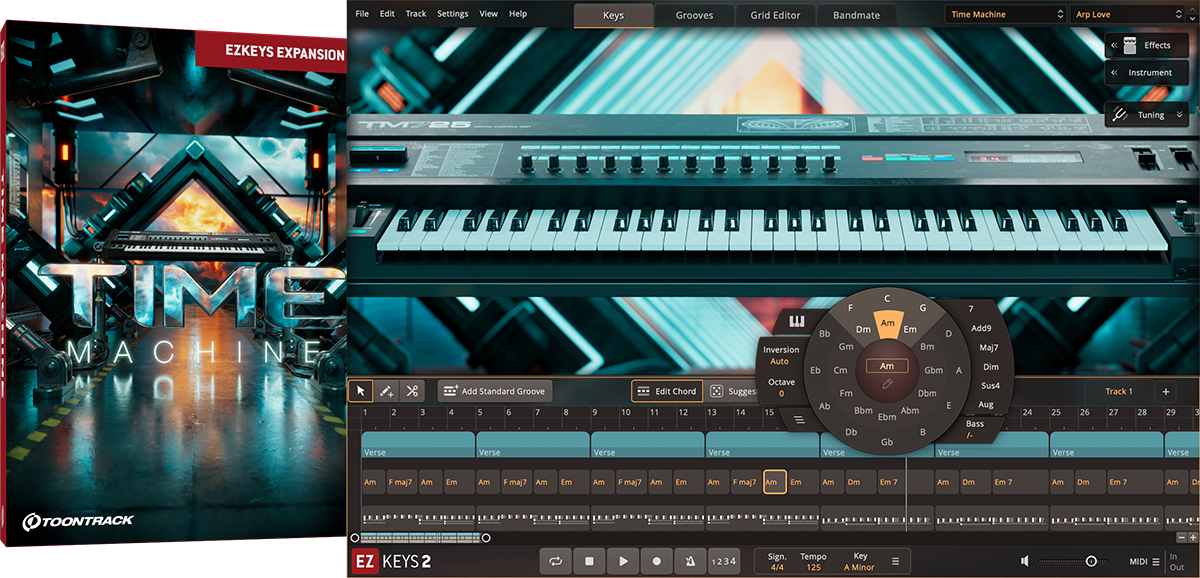Click the Record button
Image resolution: width=1200 pixels, height=578 pixels.
pos(657,561)
